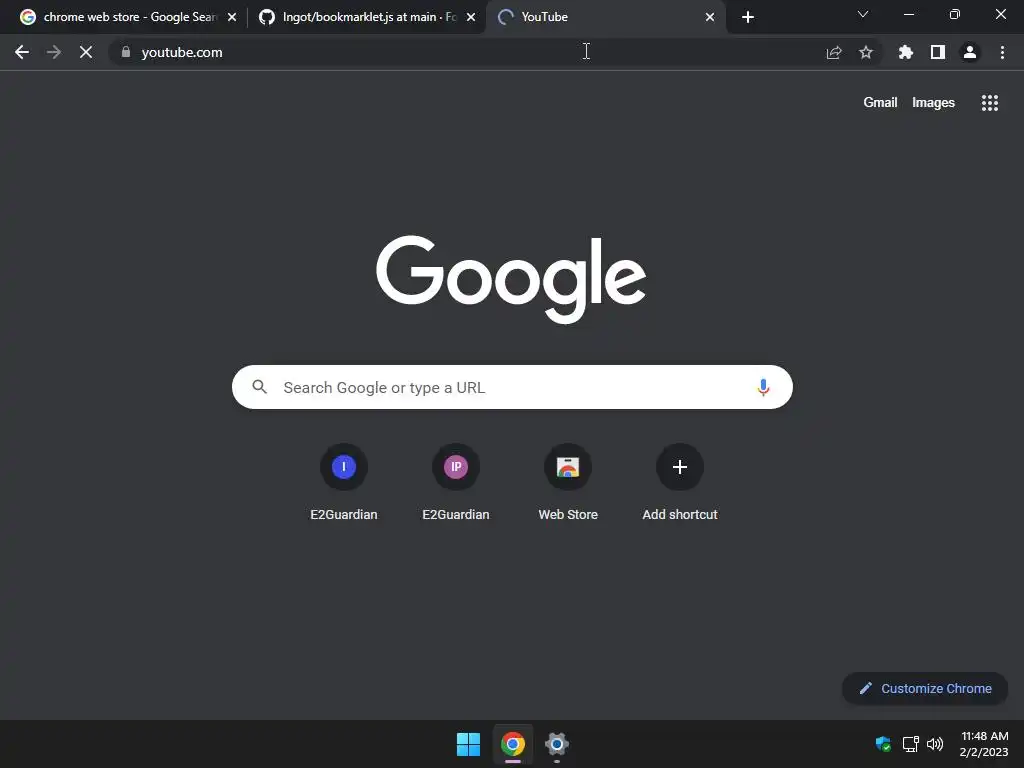
Task: Open the Gmail link
Action: coord(880,103)
